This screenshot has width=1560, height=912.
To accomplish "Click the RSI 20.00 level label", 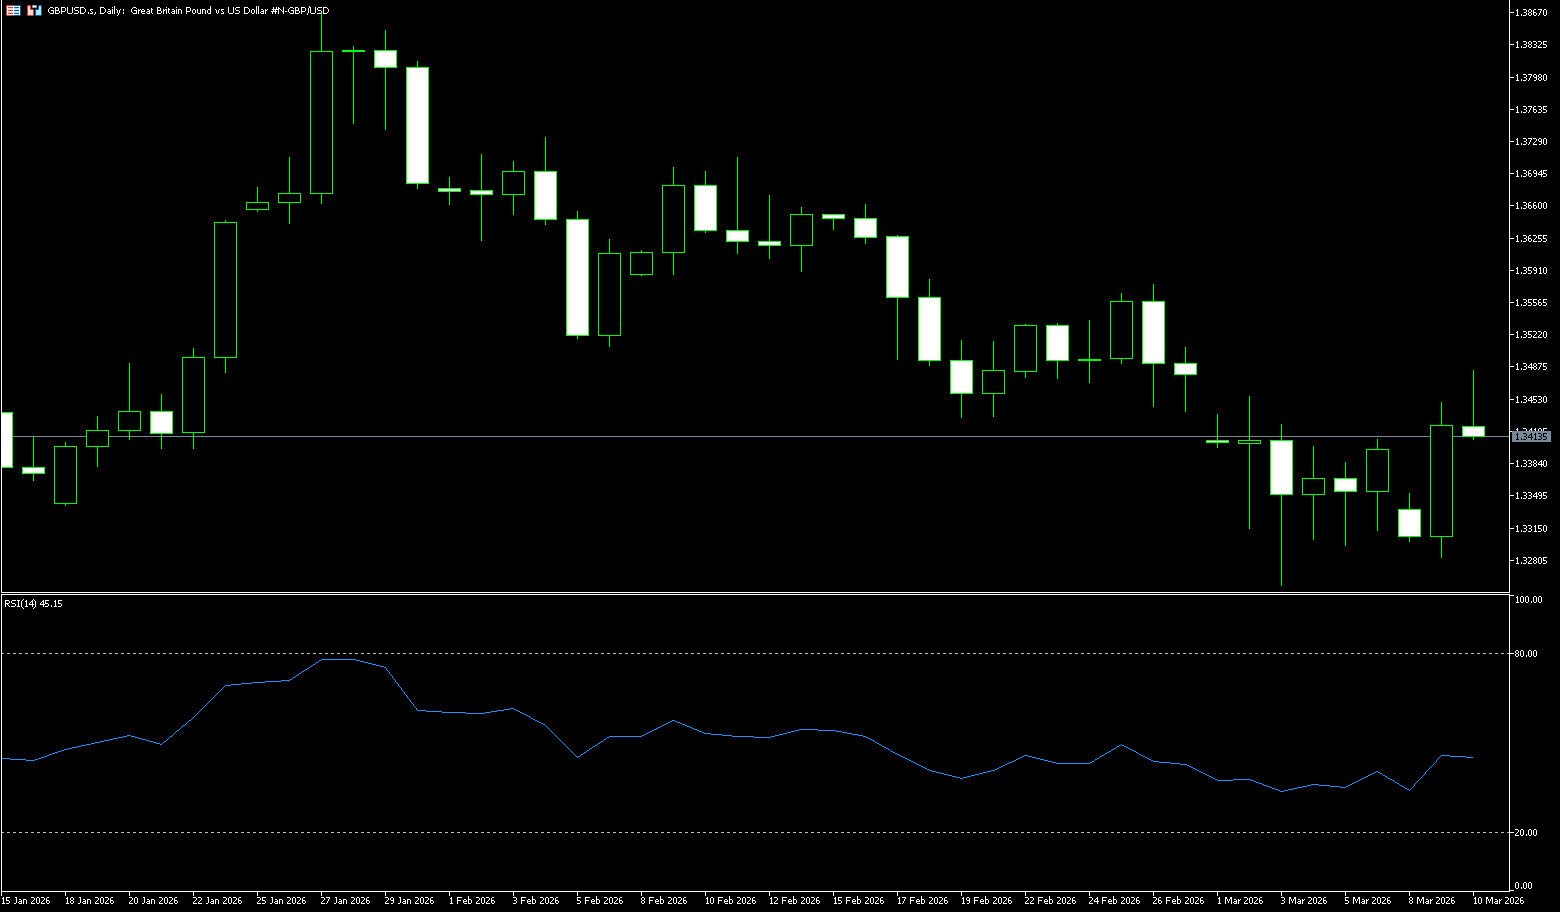I will [x=1526, y=833].
